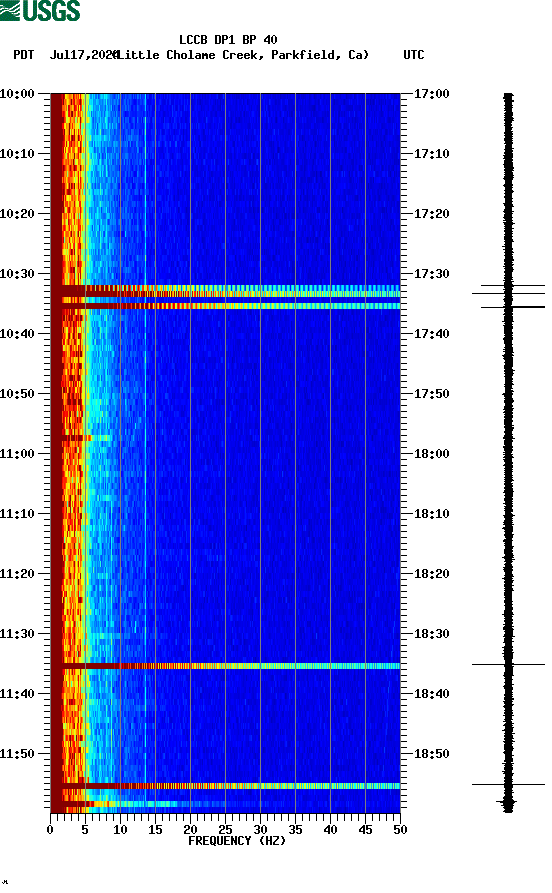Click the '5' Hz frequency axis label
Viewport: 552px width, 893px height.
[85, 830]
